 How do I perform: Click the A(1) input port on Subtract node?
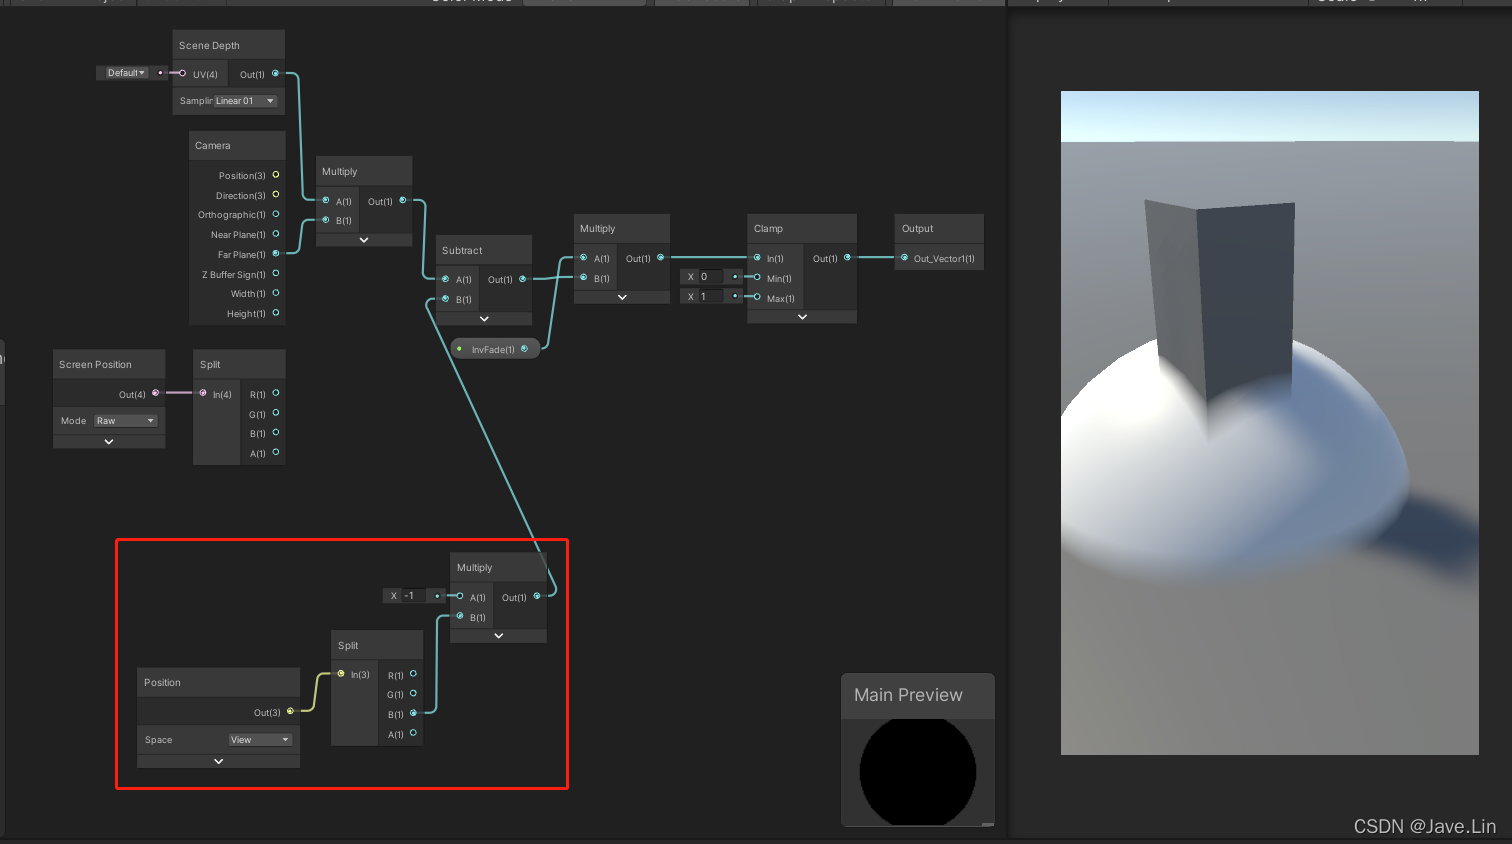point(444,279)
